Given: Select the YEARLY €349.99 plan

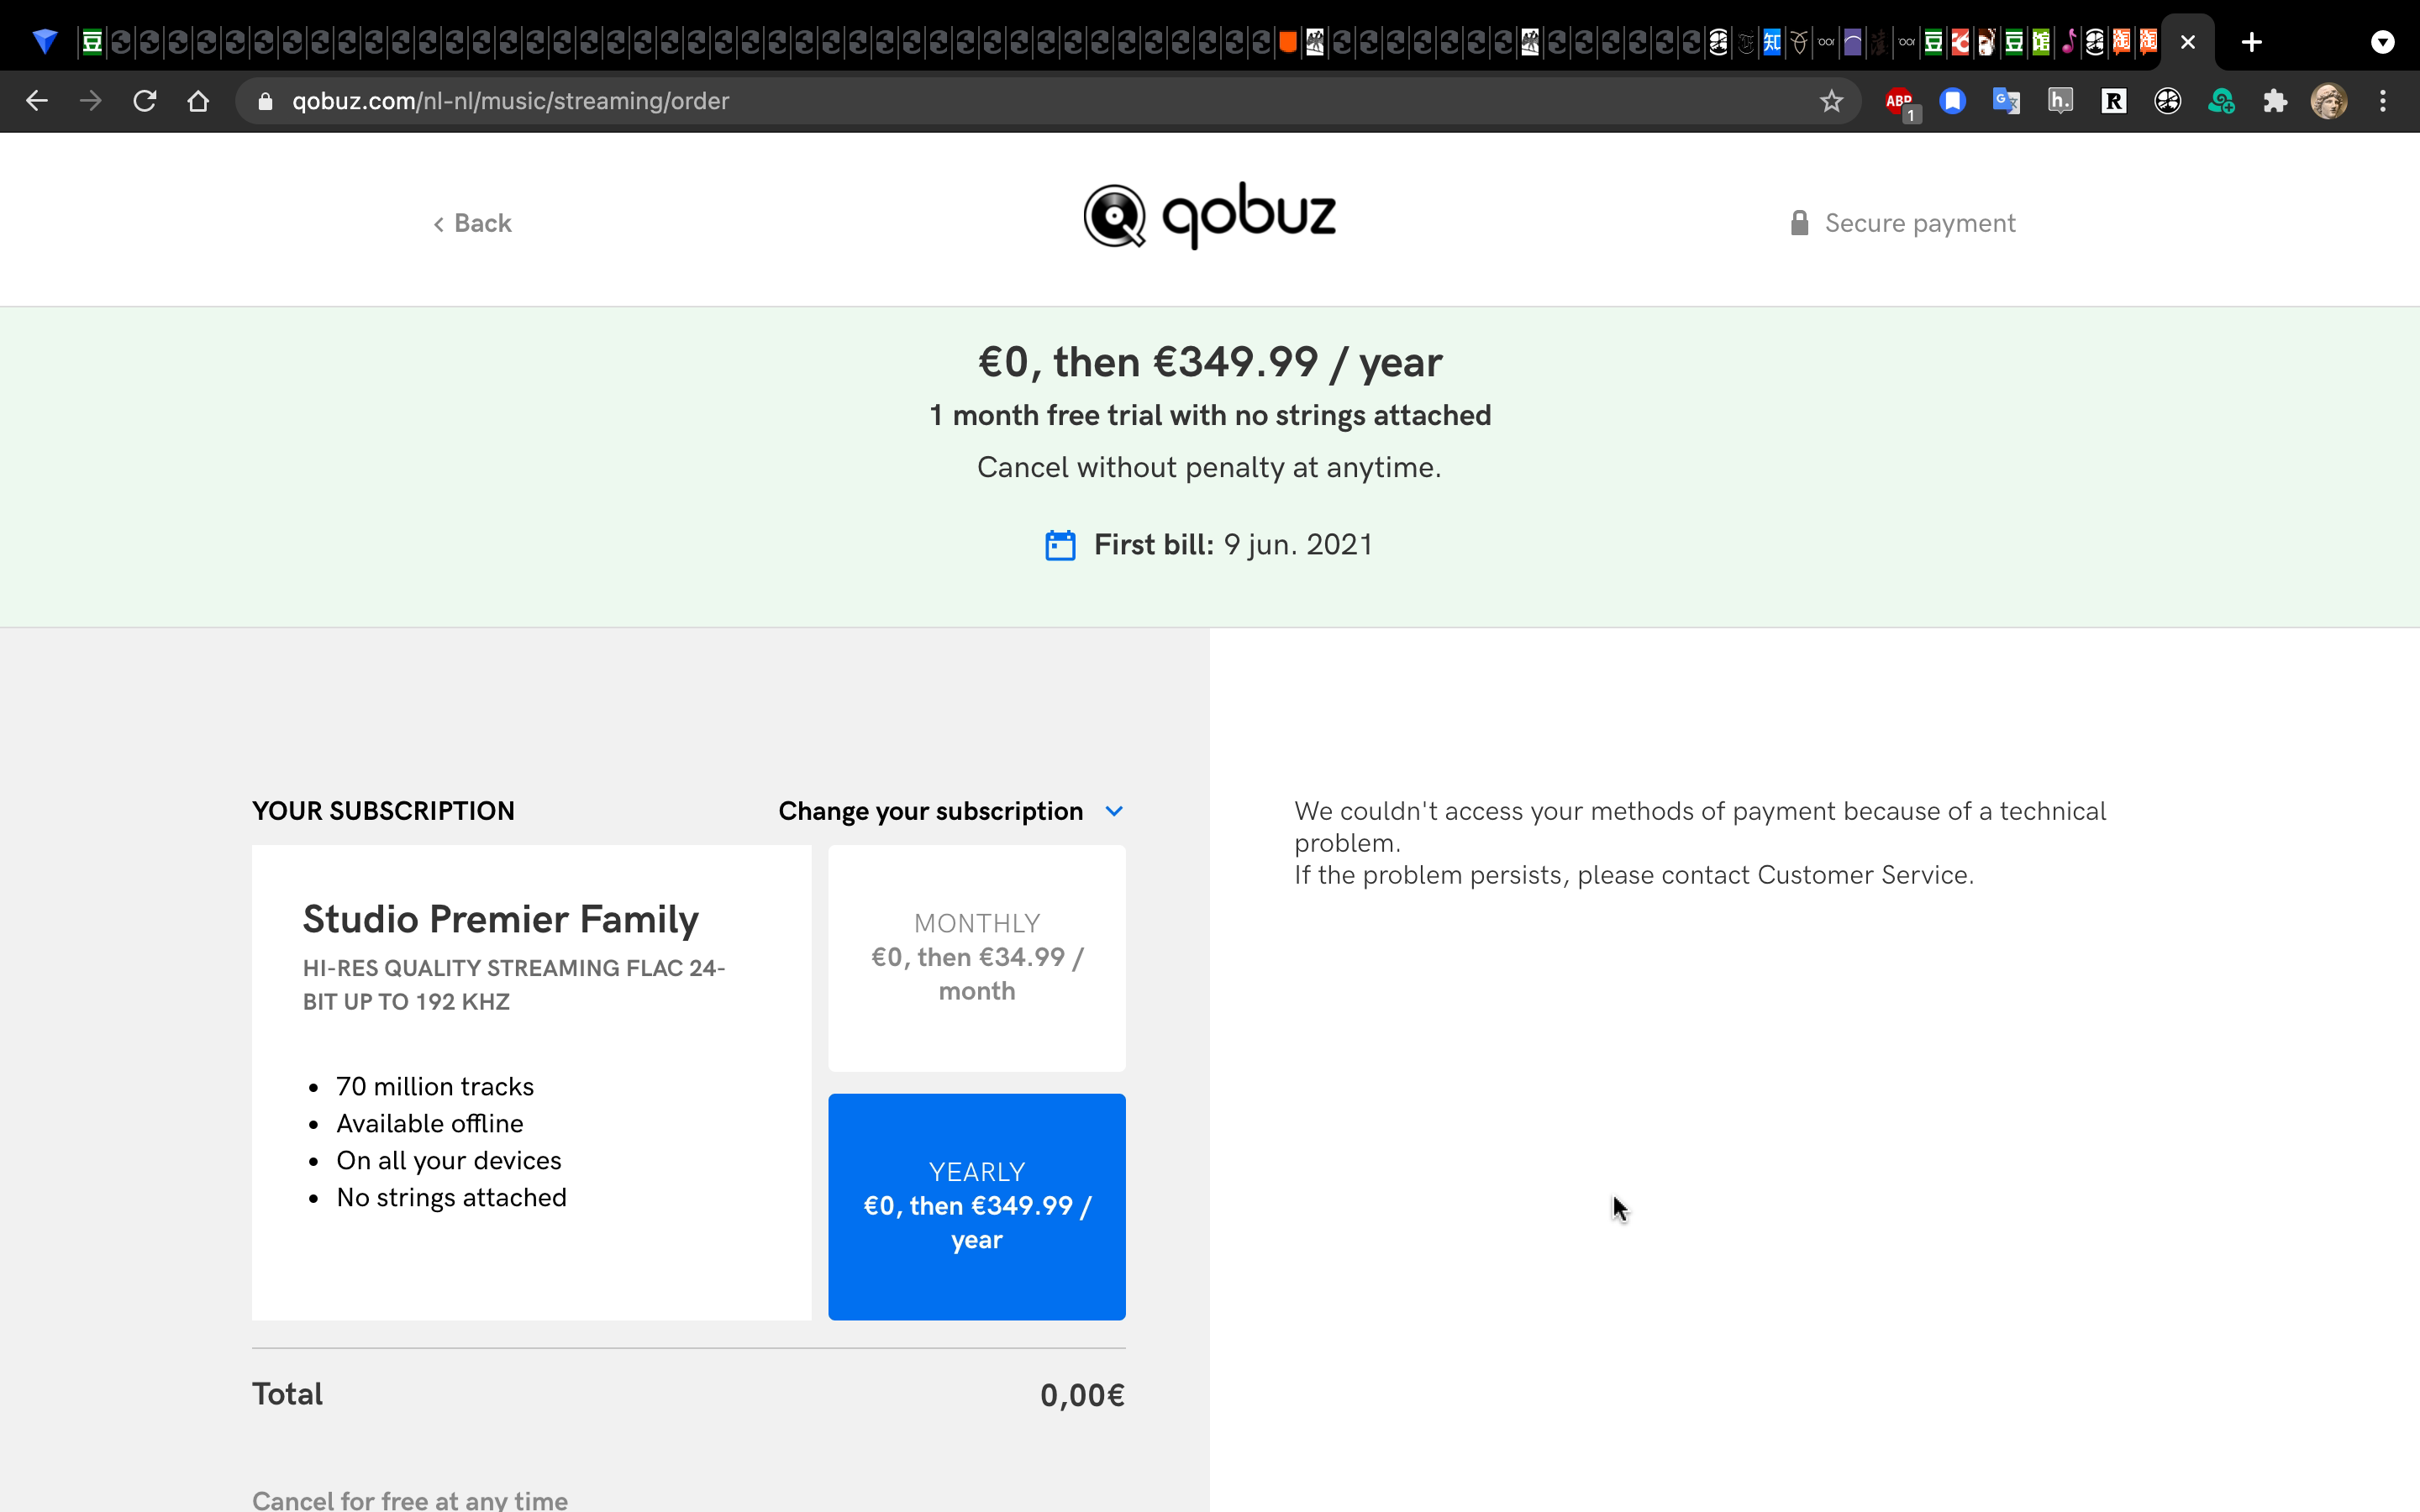Looking at the screenshot, I should (x=977, y=1206).
